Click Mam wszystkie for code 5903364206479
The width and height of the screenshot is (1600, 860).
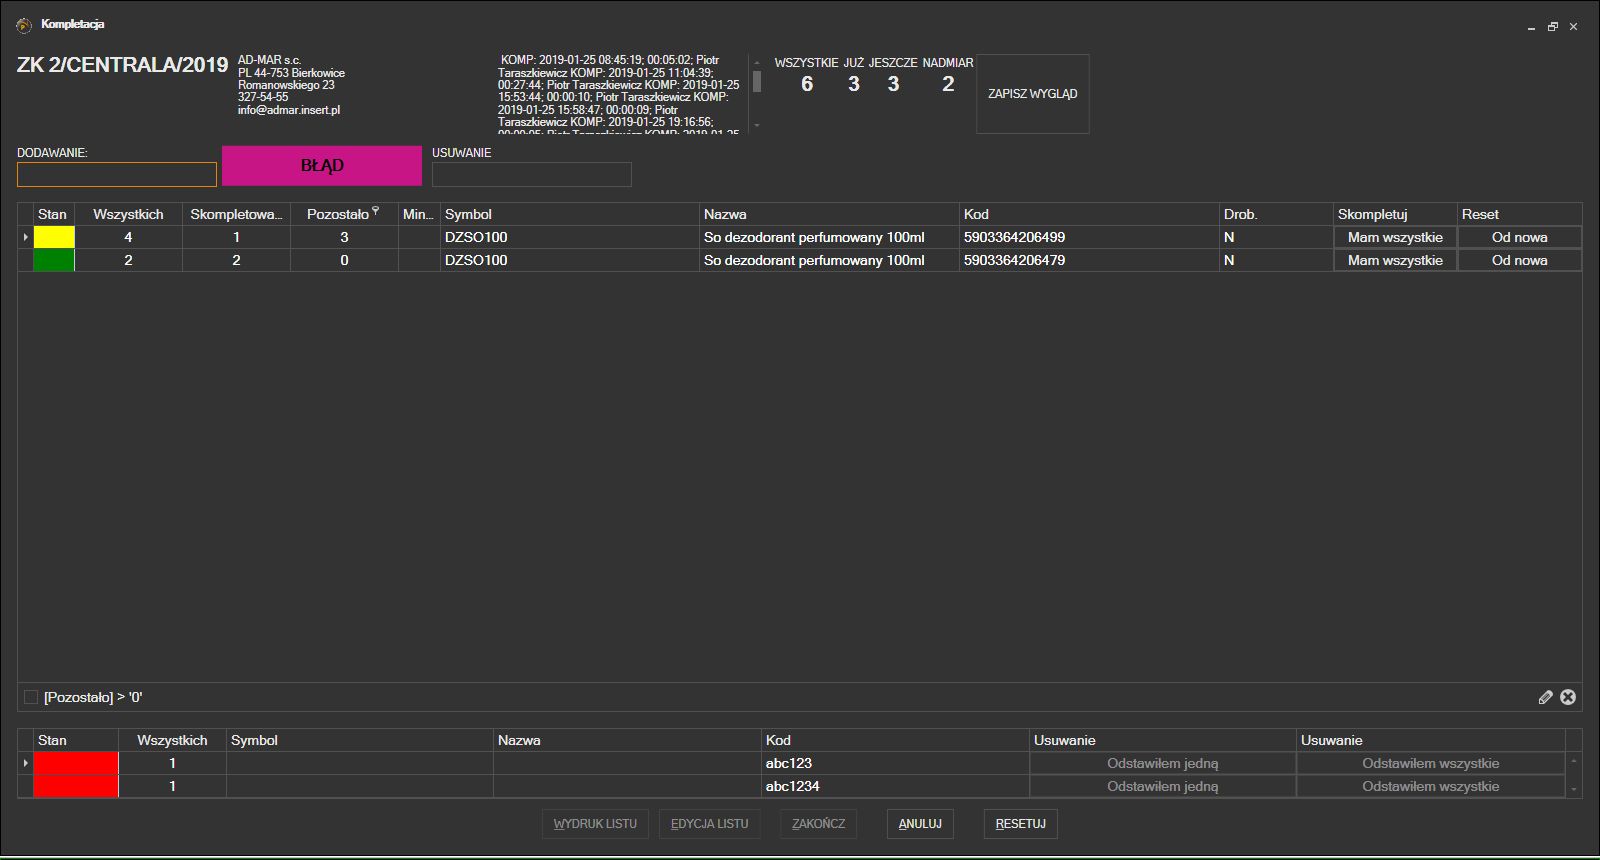(1395, 260)
